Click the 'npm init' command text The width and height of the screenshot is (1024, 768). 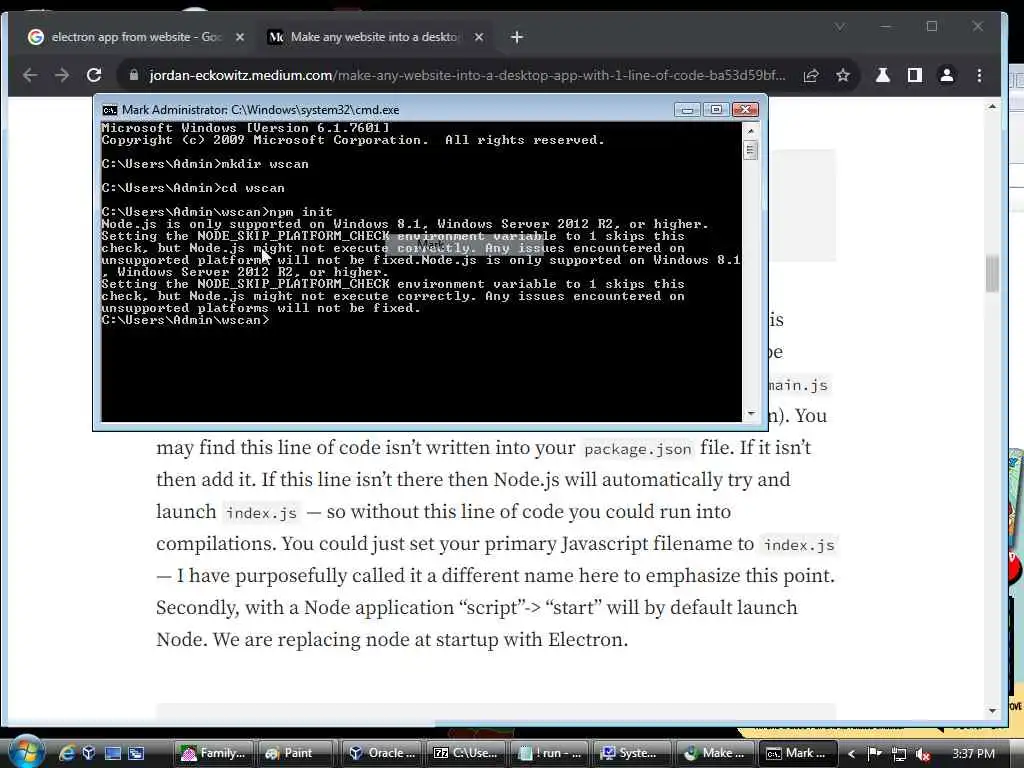point(301,212)
